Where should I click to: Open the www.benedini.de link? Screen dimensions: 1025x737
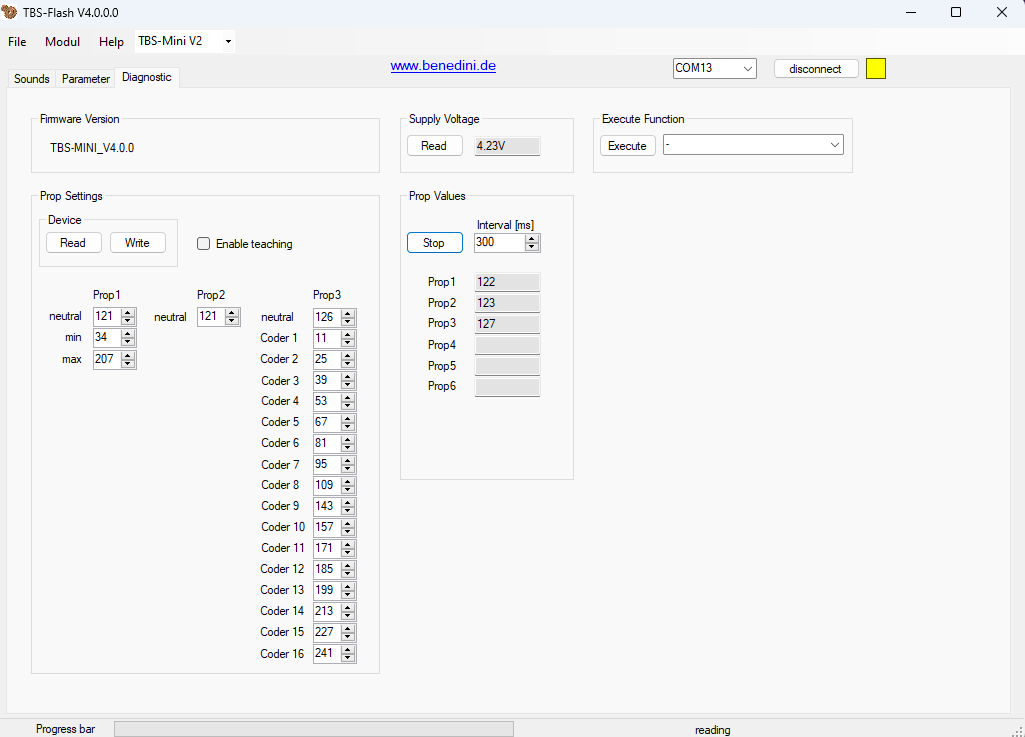[x=443, y=65]
